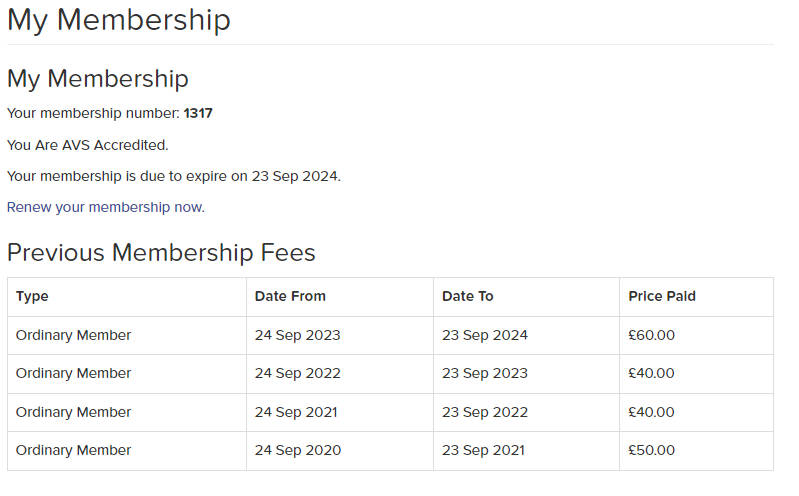This screenshot has width=799, height=496.
Task: Select the Type column header
Action: pyautogui.click(x=32, y=296)
